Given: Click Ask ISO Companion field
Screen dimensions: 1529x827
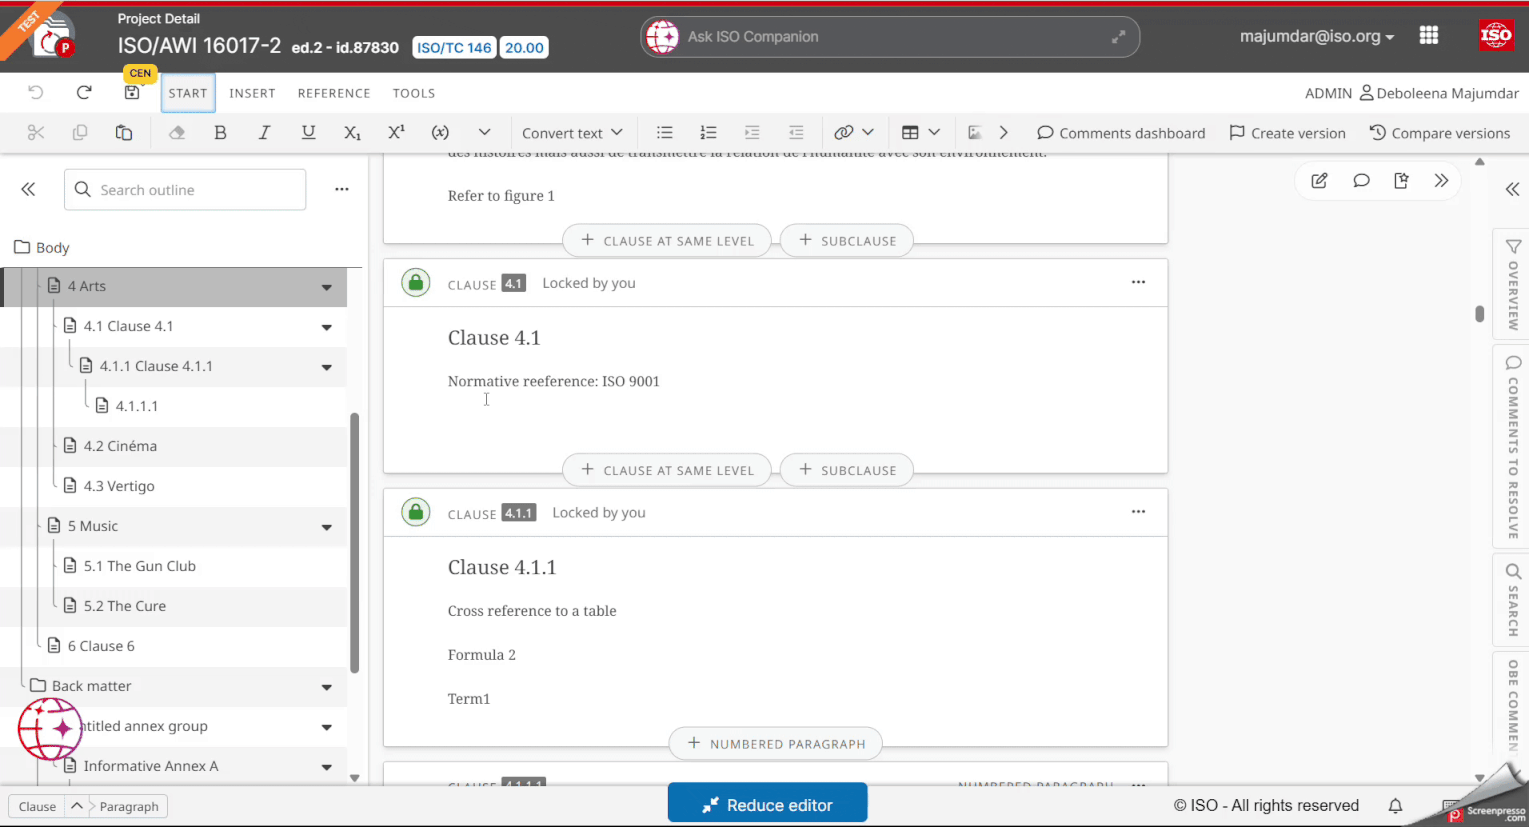Looking at the screenshot, I should point(890,37).
